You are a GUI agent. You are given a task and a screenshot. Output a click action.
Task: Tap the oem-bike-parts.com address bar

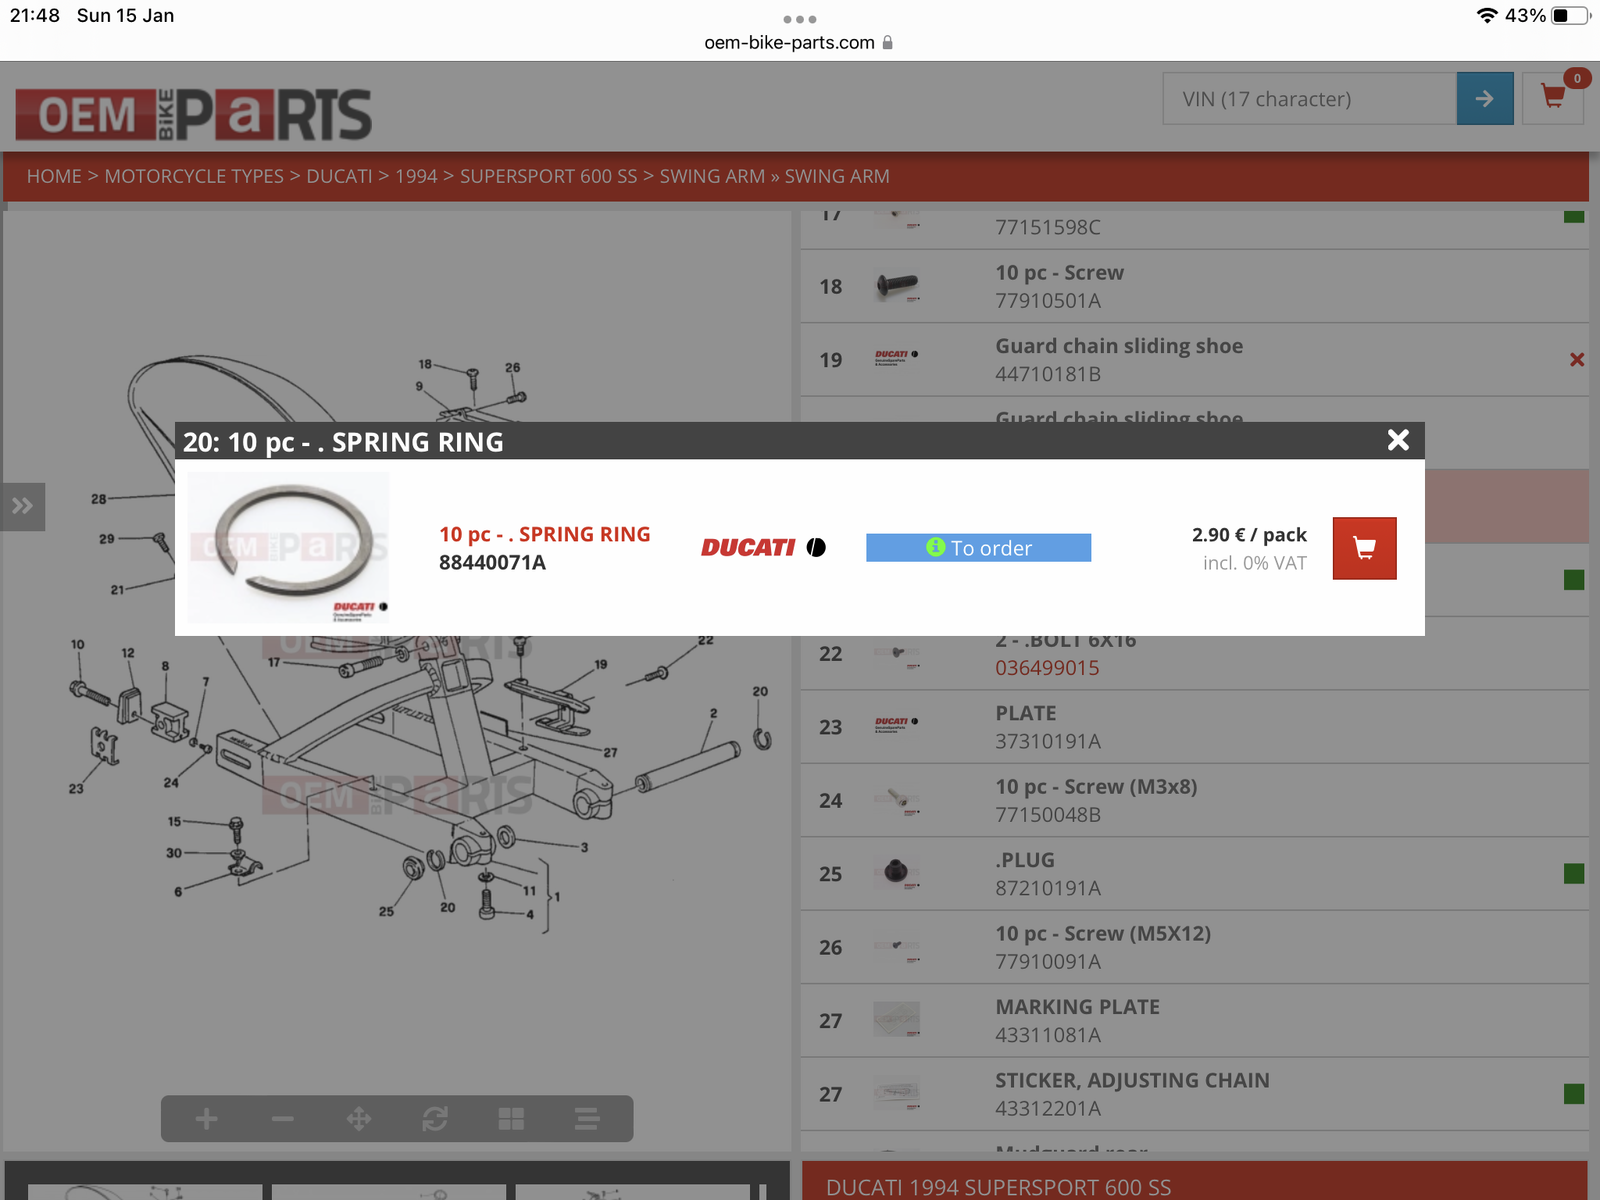tap(798, 42)
